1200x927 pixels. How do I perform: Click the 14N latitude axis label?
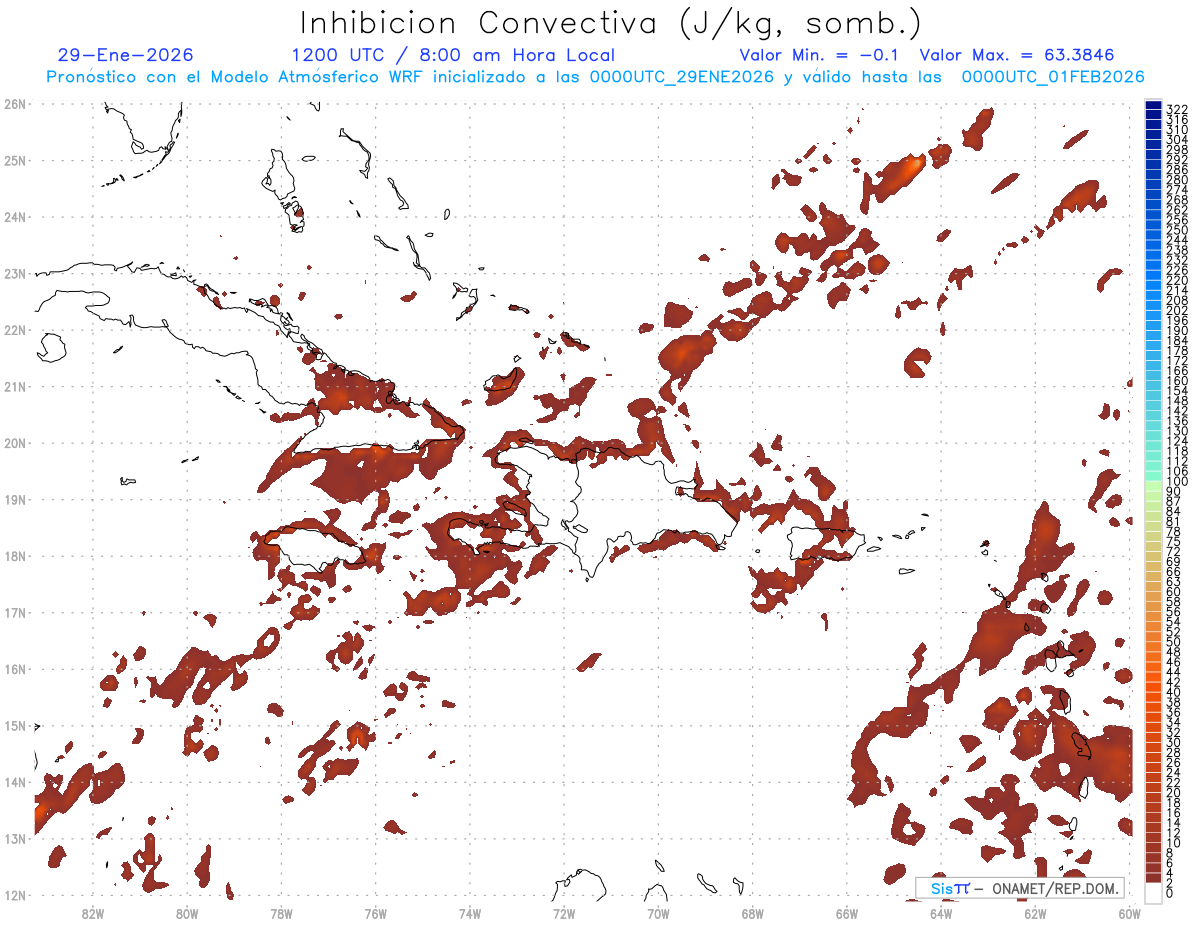click(x=15, y=782)
